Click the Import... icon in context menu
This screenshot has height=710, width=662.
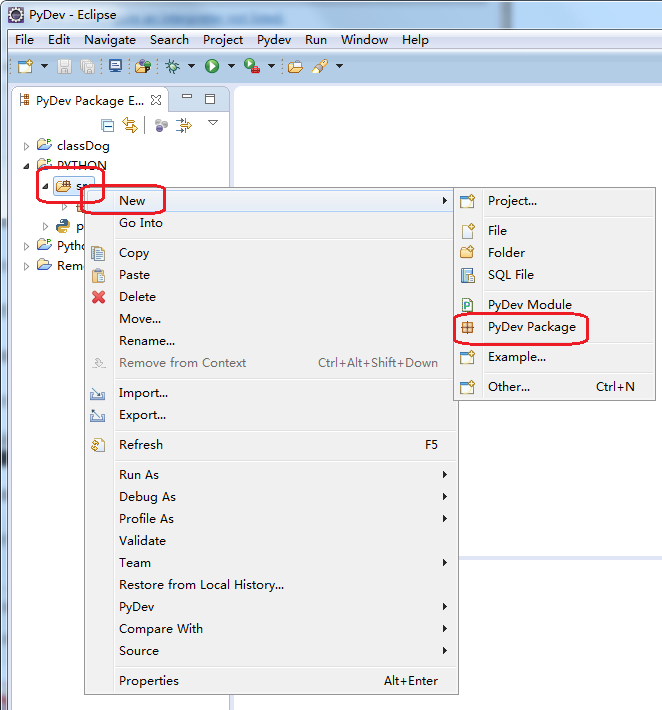pyautogui.click(x=98, y=393)
